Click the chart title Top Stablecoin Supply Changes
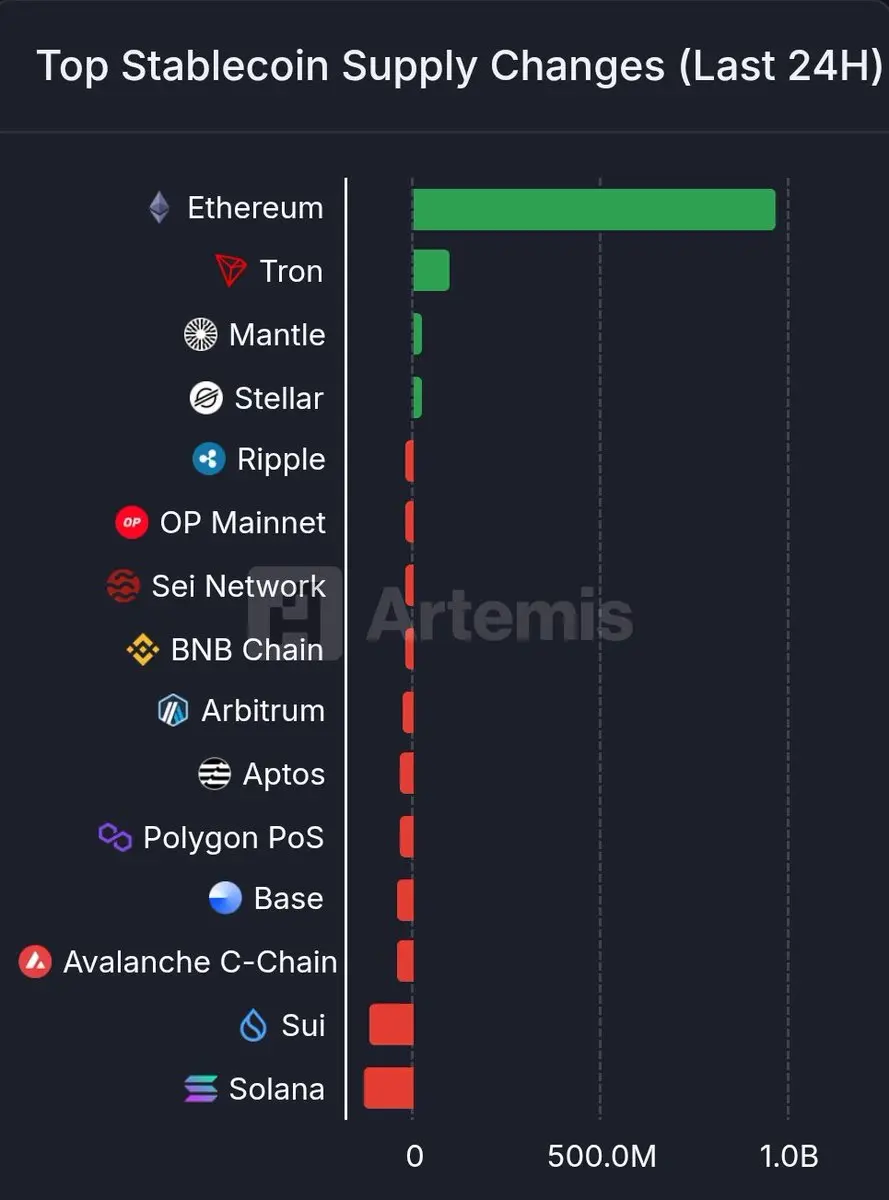Image resolution: width=889 pixels, height=1200 pixels. tap(350, 67)
